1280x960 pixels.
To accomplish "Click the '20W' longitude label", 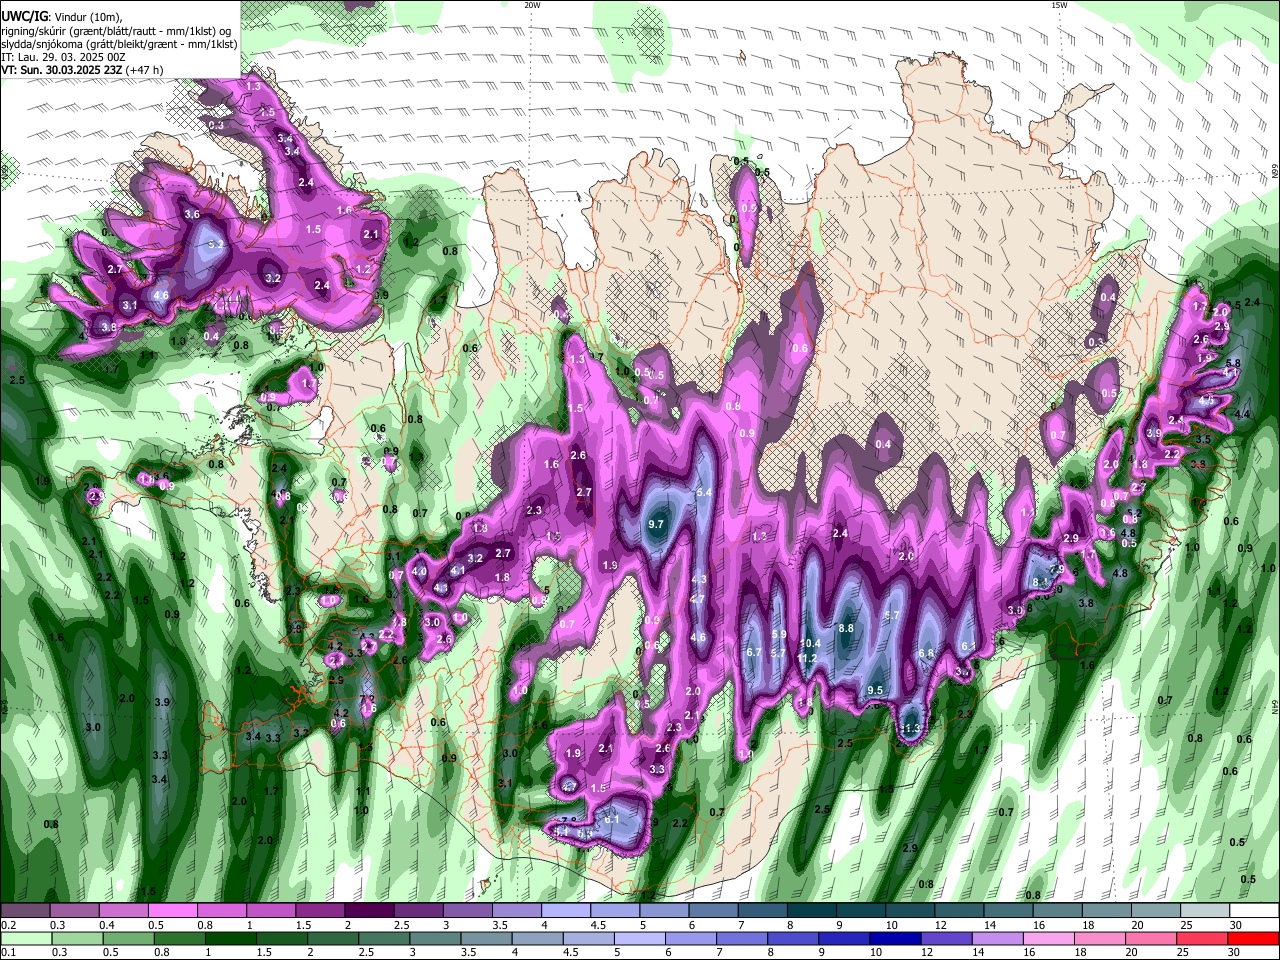I will coord(532,5).
